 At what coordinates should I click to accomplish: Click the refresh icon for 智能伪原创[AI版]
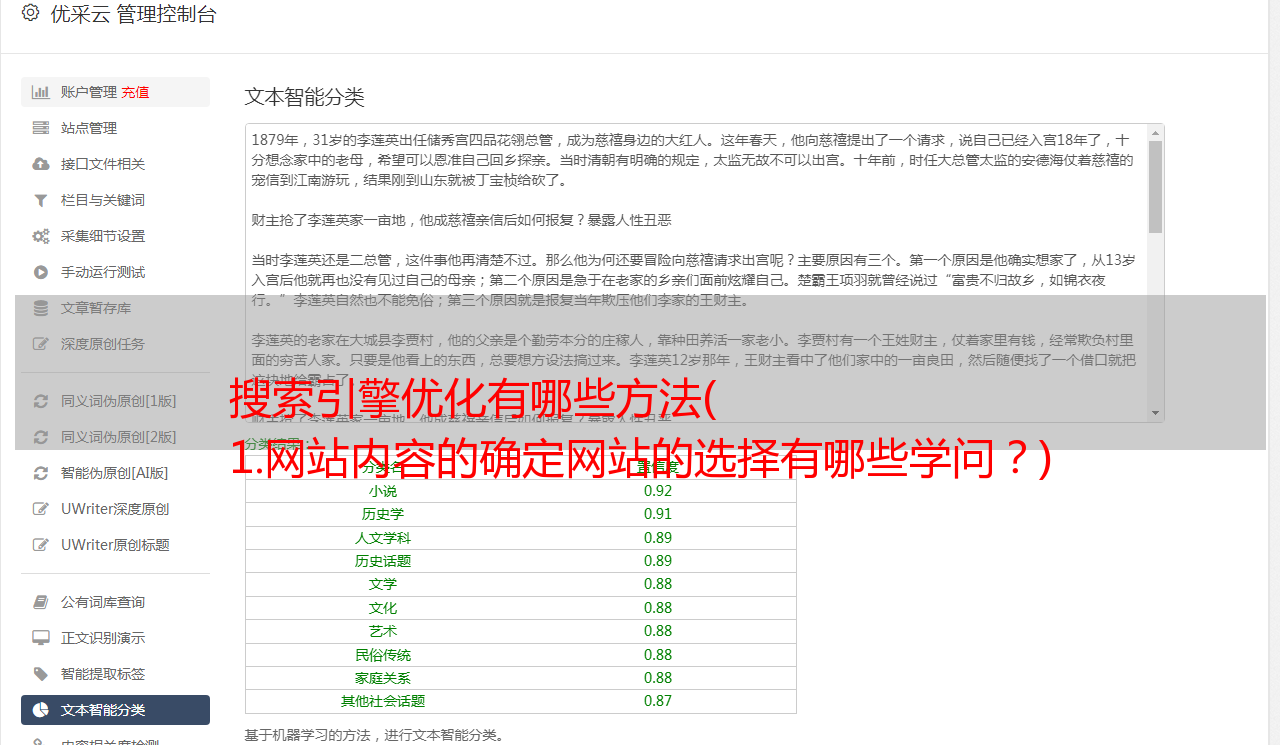(x=41, y=473)
